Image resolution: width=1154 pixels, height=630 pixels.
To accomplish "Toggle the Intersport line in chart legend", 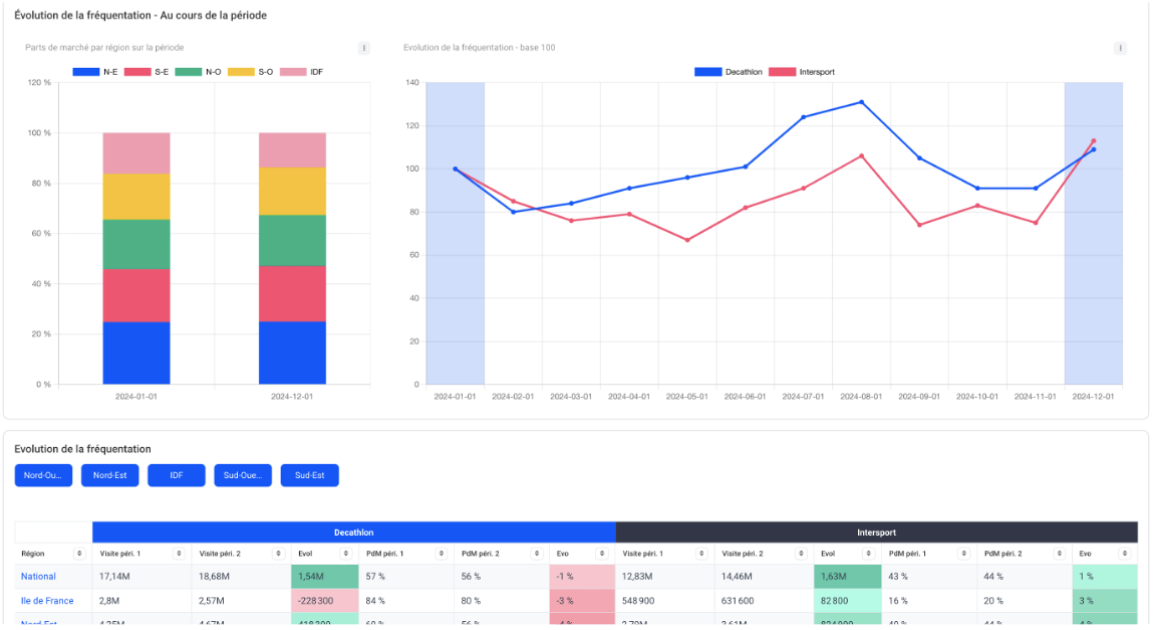I will [802, 72].
